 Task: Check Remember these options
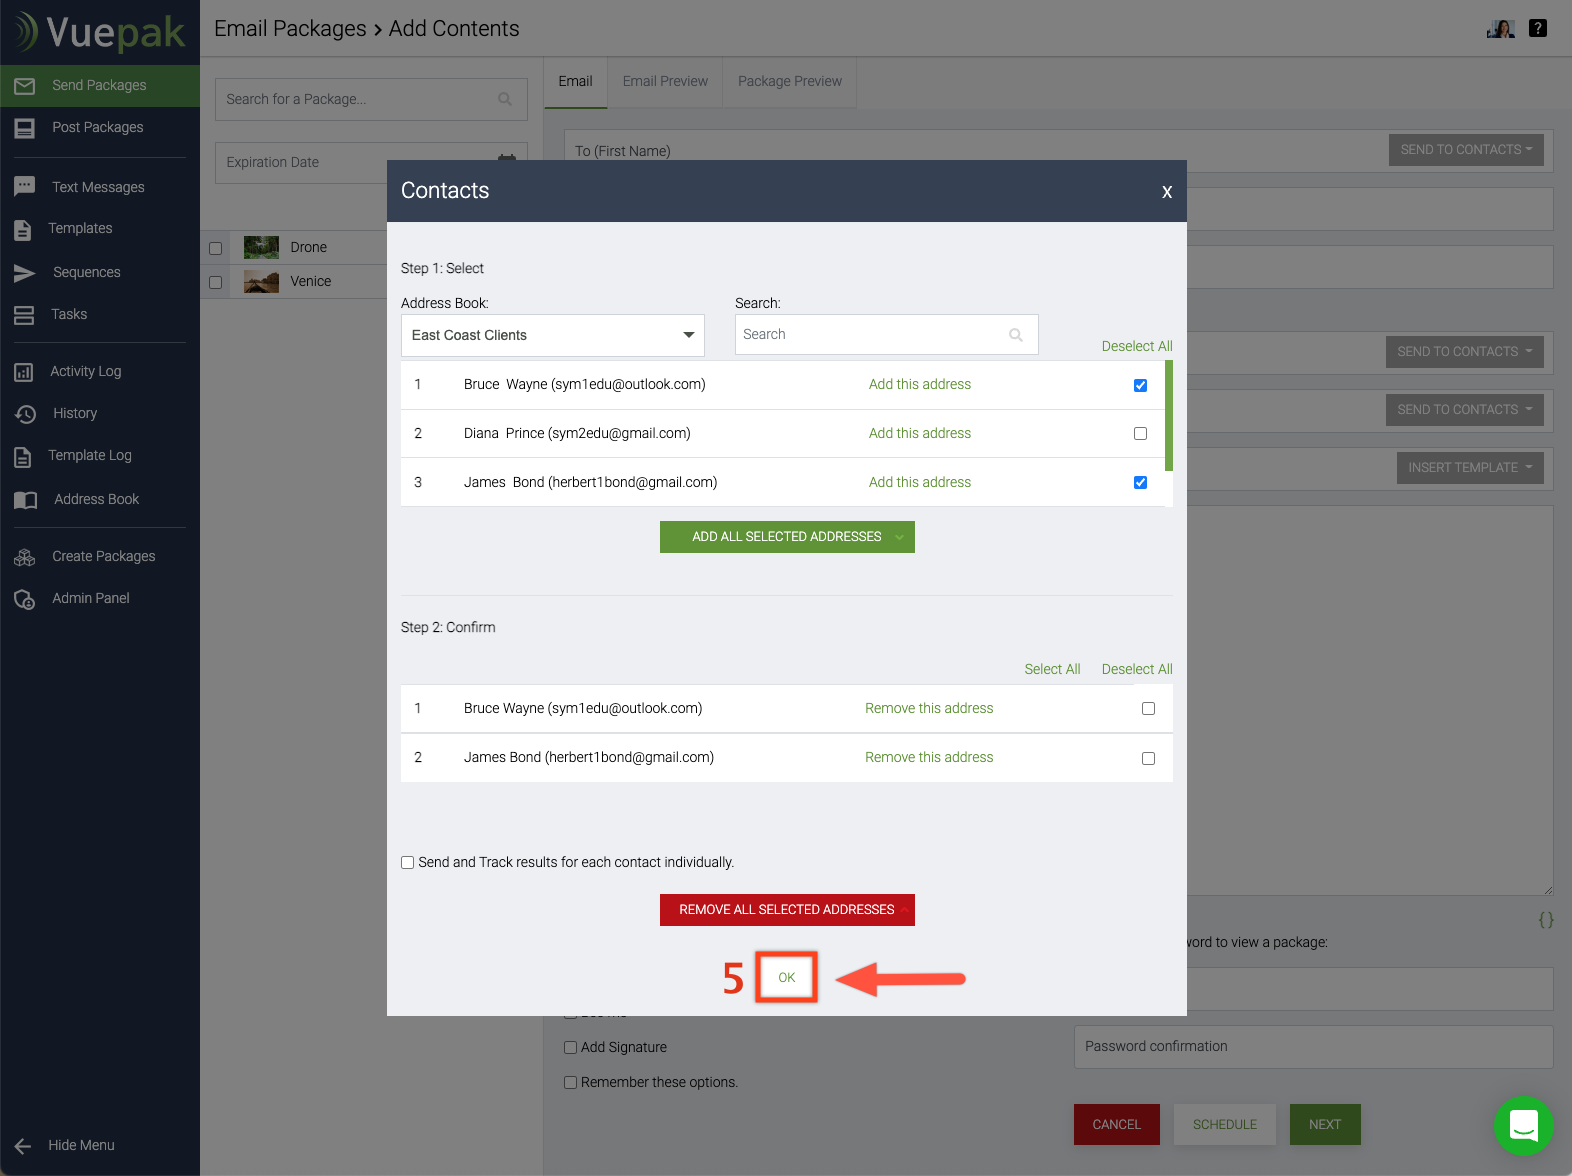(x=570, y=1083)
